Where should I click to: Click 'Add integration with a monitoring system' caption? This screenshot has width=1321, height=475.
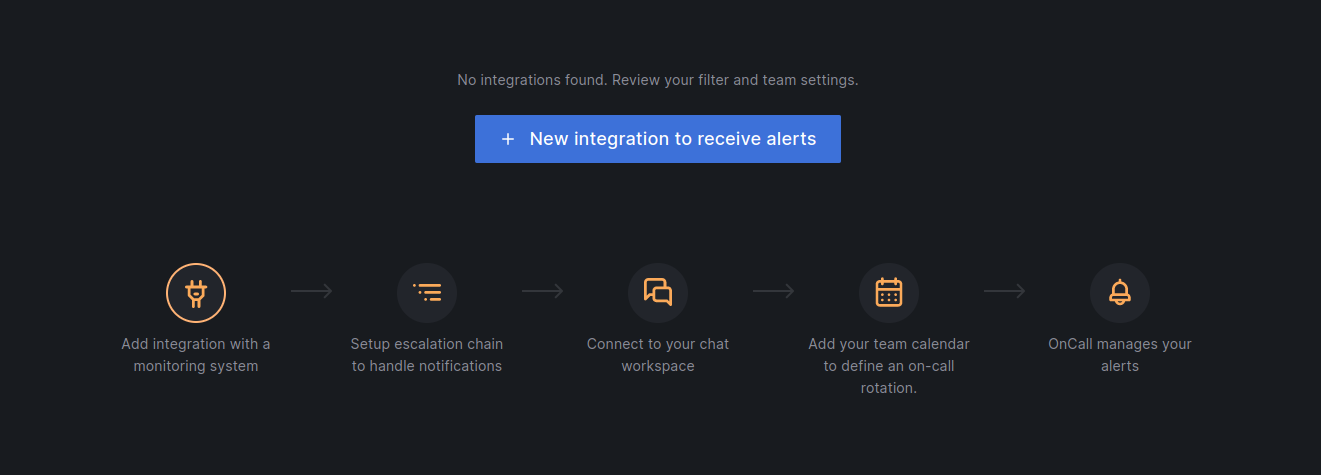pyautogui.click(x=196, y=355)
